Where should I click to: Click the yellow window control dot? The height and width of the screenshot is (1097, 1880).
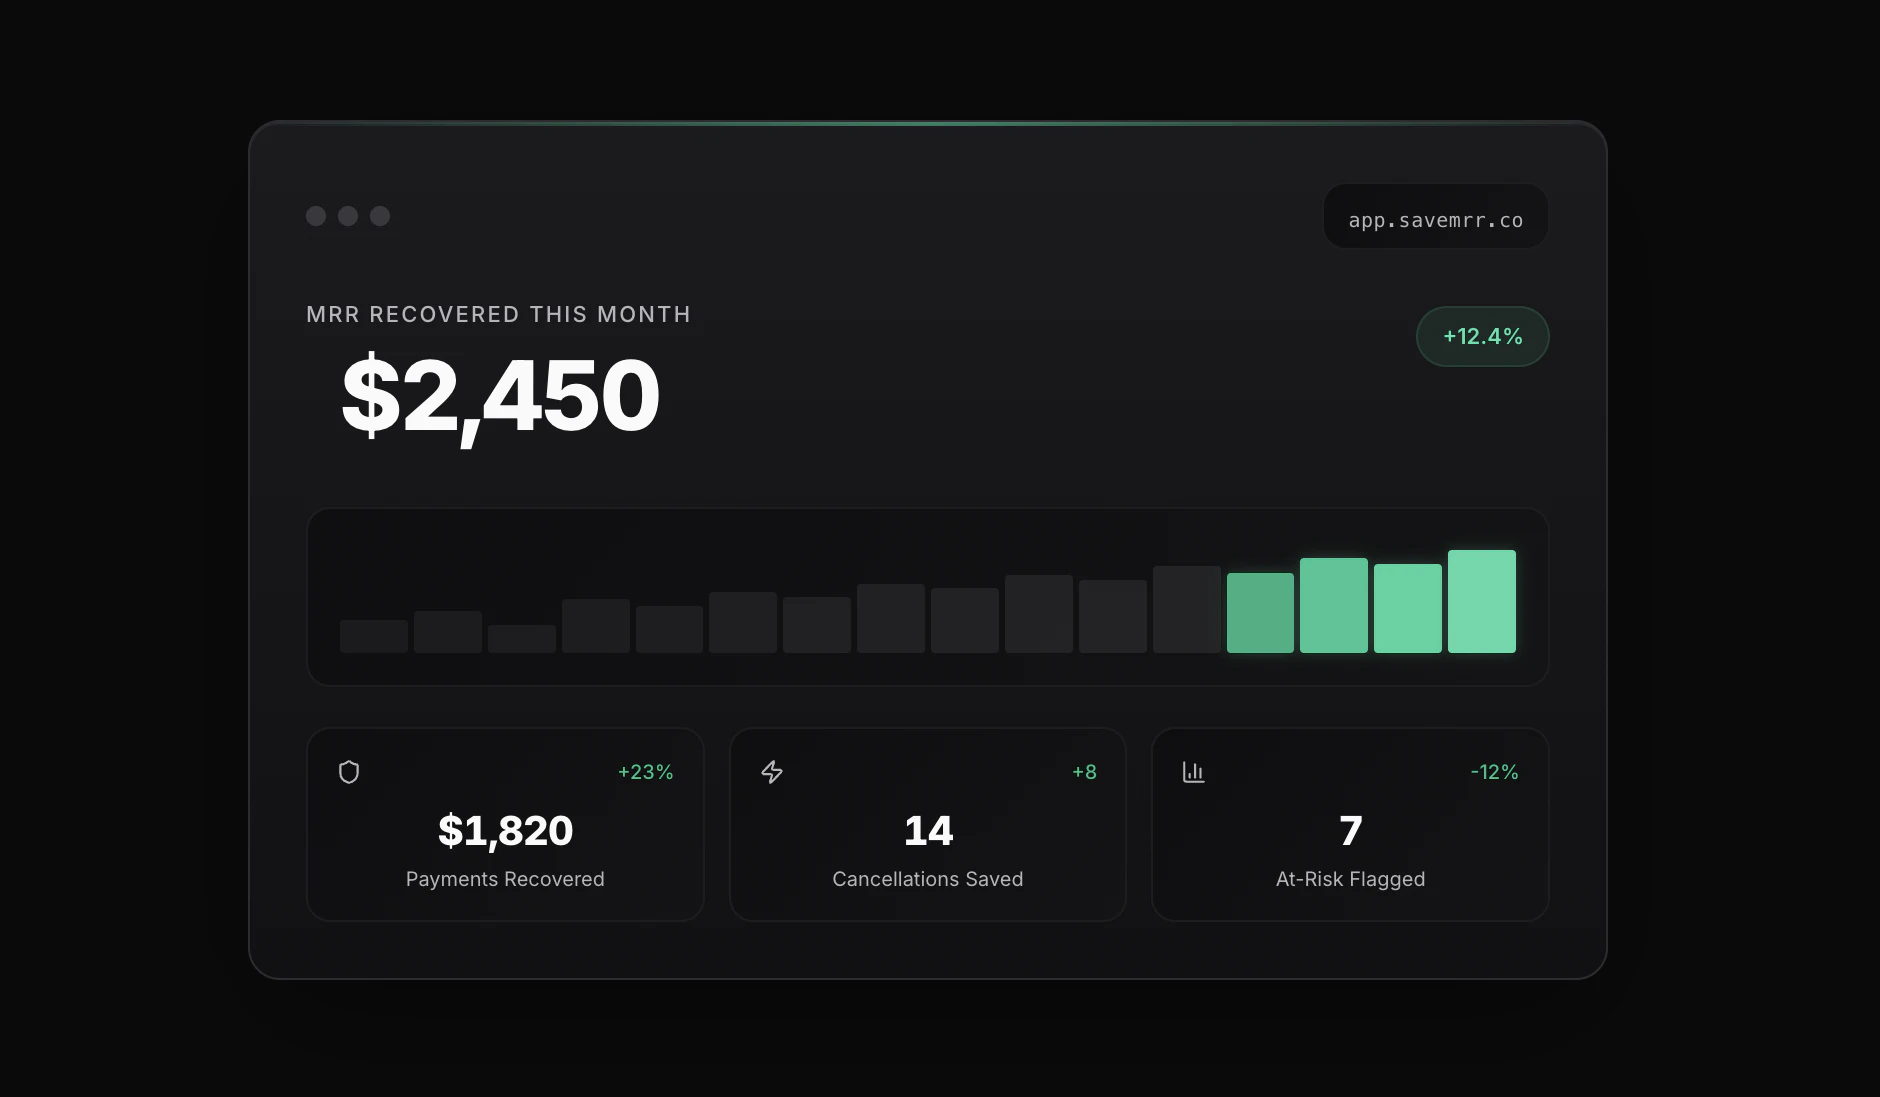[349, 216]
